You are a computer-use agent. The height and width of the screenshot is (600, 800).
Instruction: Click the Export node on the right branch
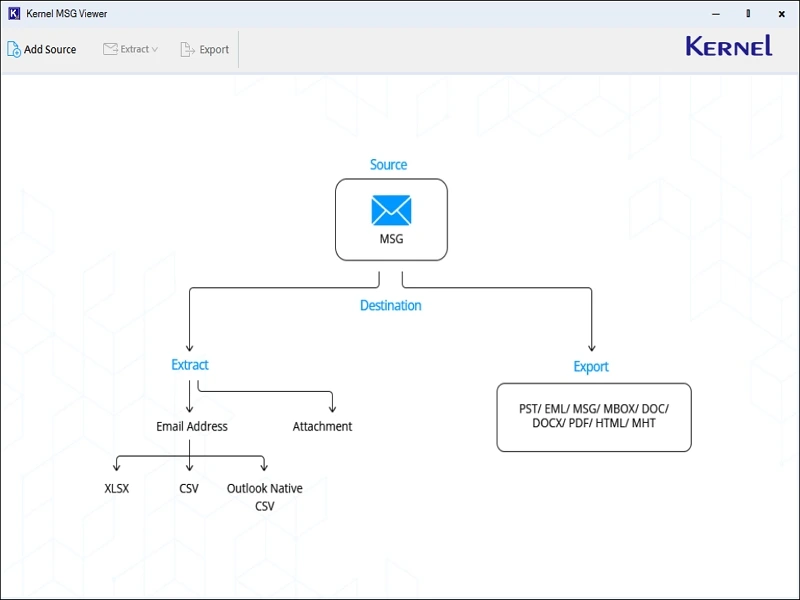(x=591, y=366)
